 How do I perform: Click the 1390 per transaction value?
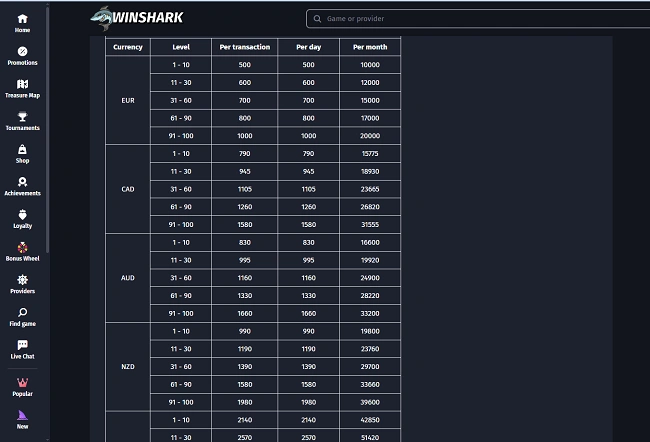pos(245,367)
